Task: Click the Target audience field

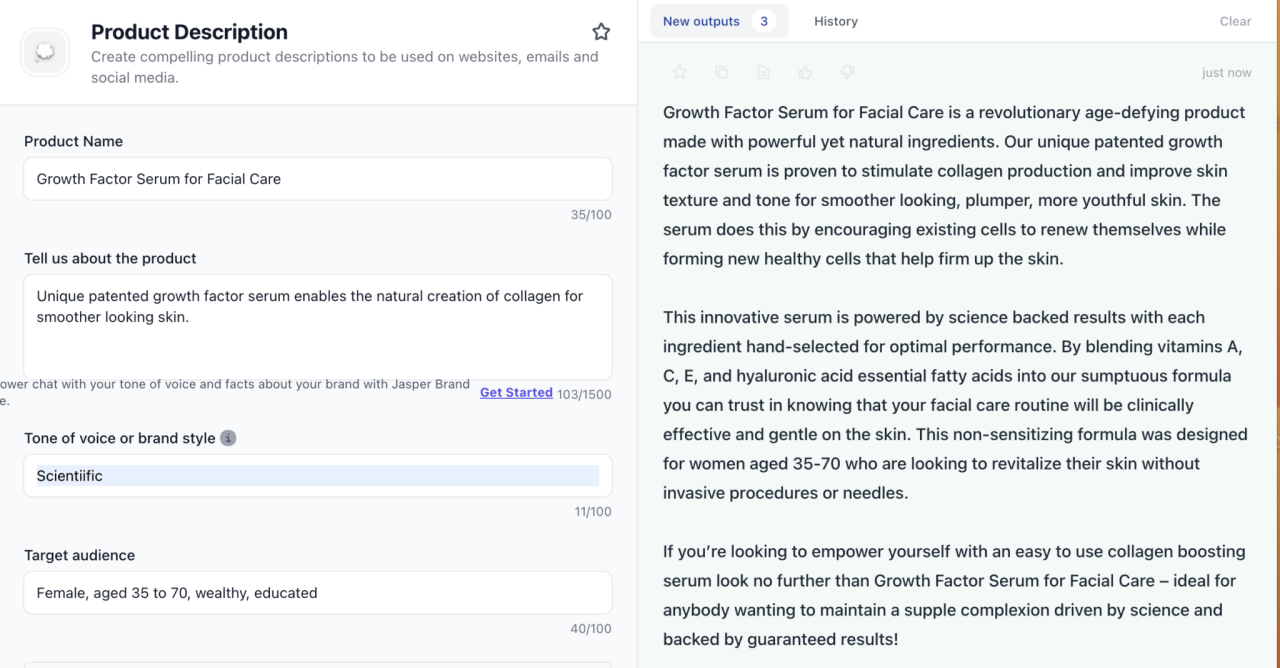Action: coord(317,592)
